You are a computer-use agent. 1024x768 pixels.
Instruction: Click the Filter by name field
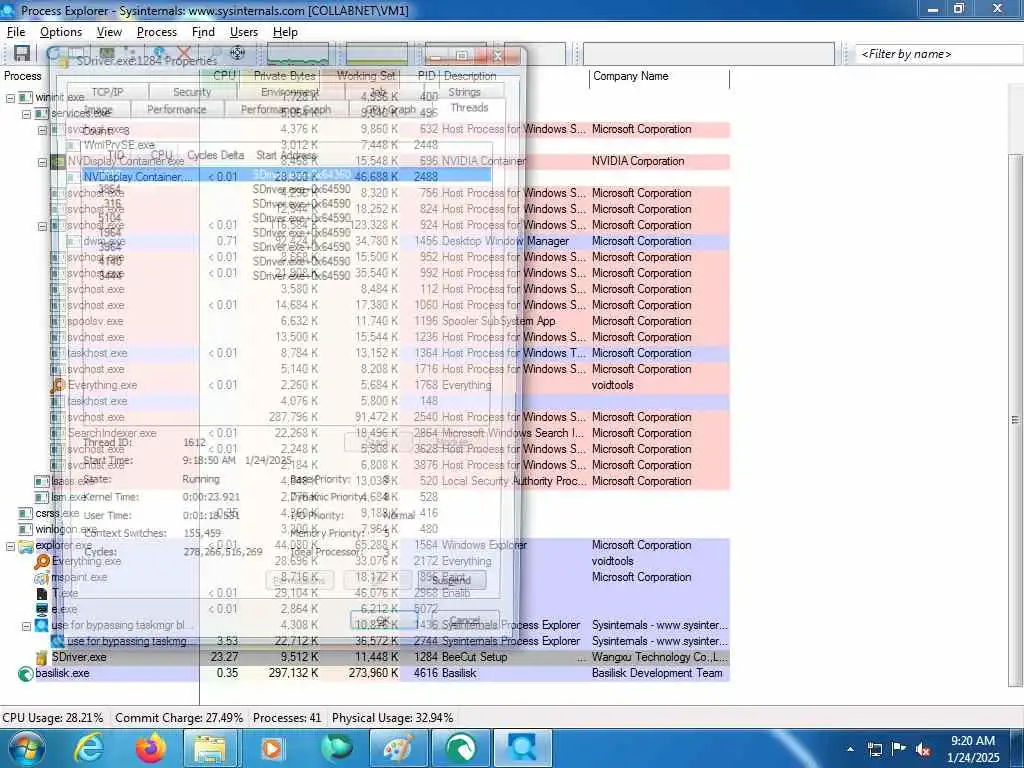(939, 54)
